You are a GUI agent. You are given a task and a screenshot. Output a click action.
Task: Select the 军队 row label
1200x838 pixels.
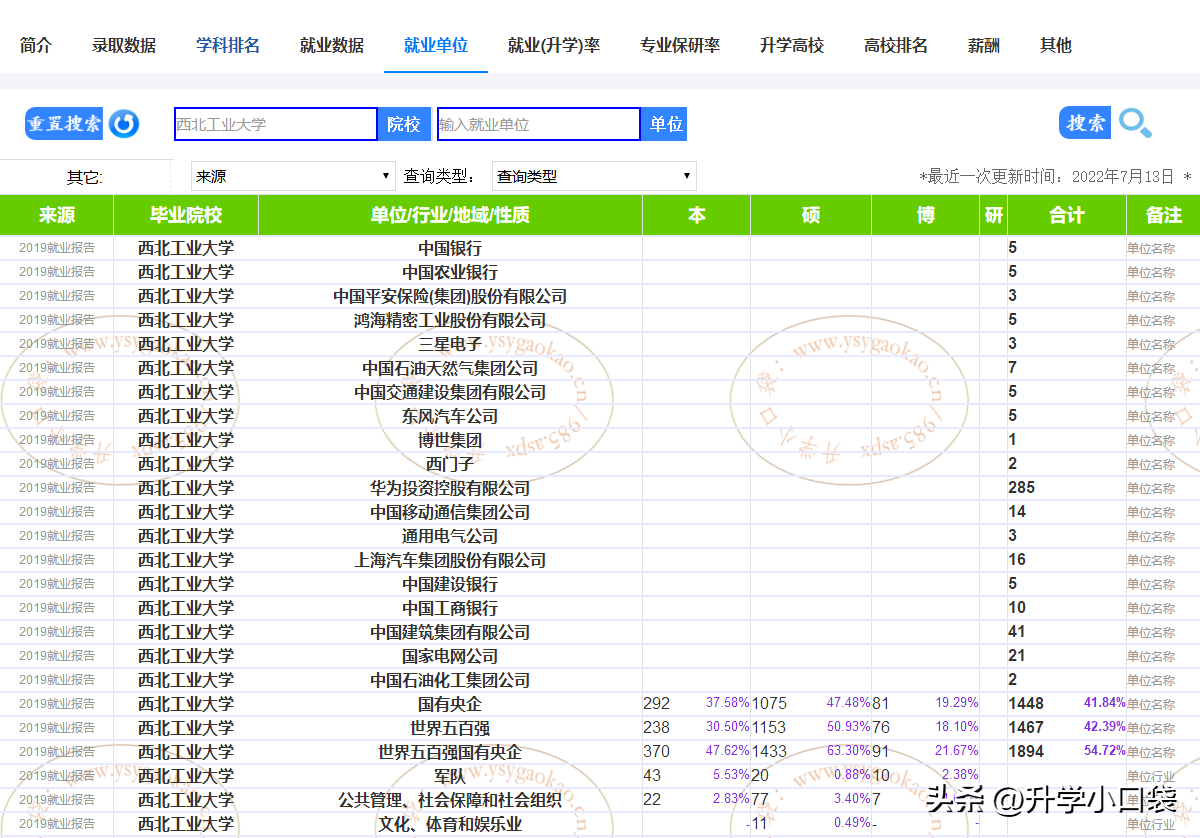450,776
